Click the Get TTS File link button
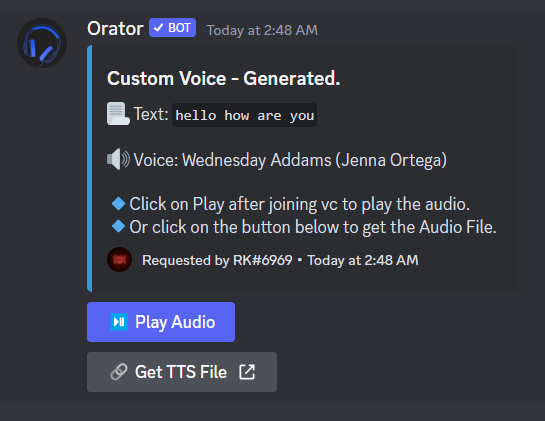Screen dimensions: 545x421 182,372
